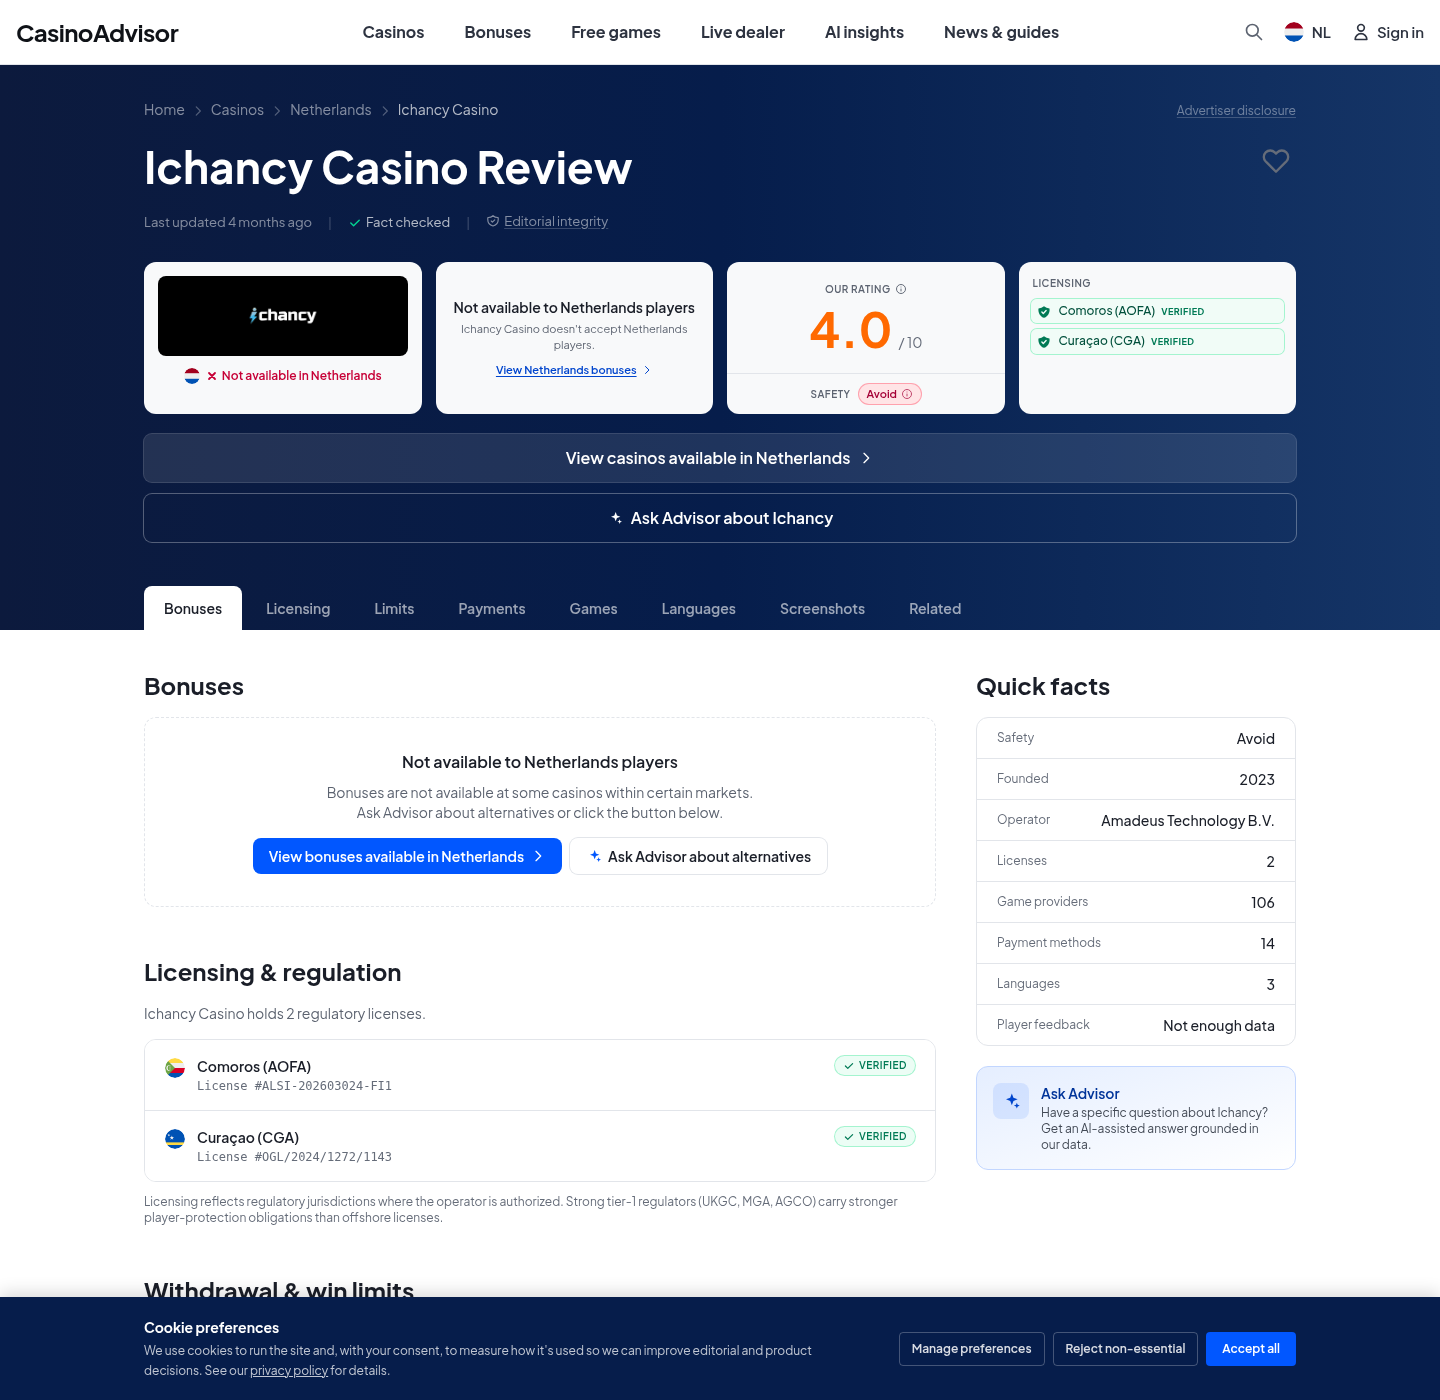Click Ask Advisor about alternatives button

coord(698,856)
